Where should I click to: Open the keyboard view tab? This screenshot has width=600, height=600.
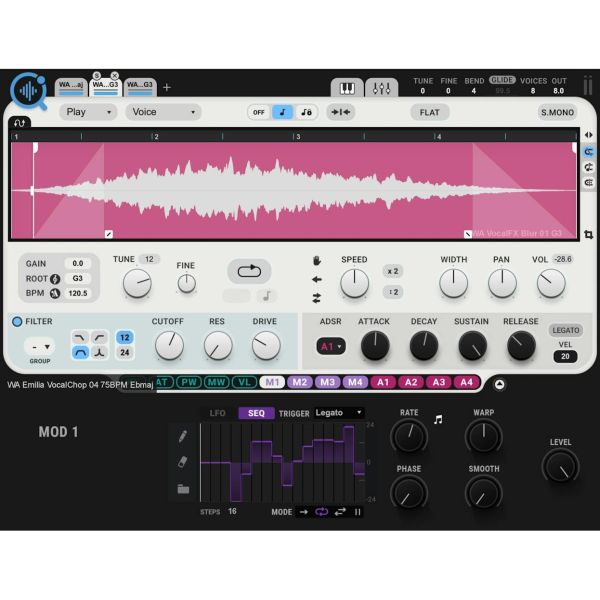pyautogui.click(x=347, y=88)
